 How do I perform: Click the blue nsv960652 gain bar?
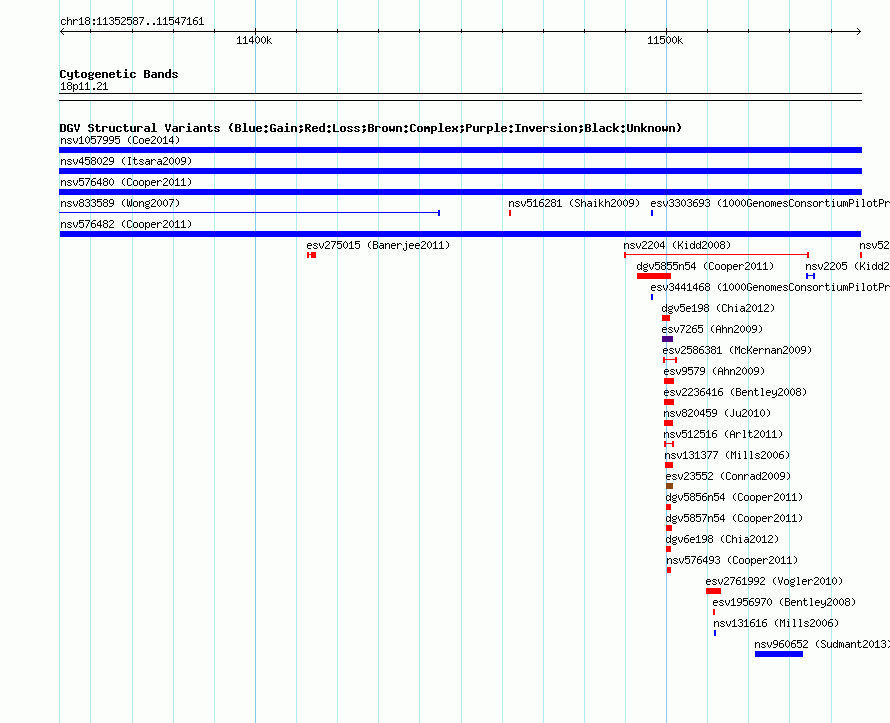[779, 654]
